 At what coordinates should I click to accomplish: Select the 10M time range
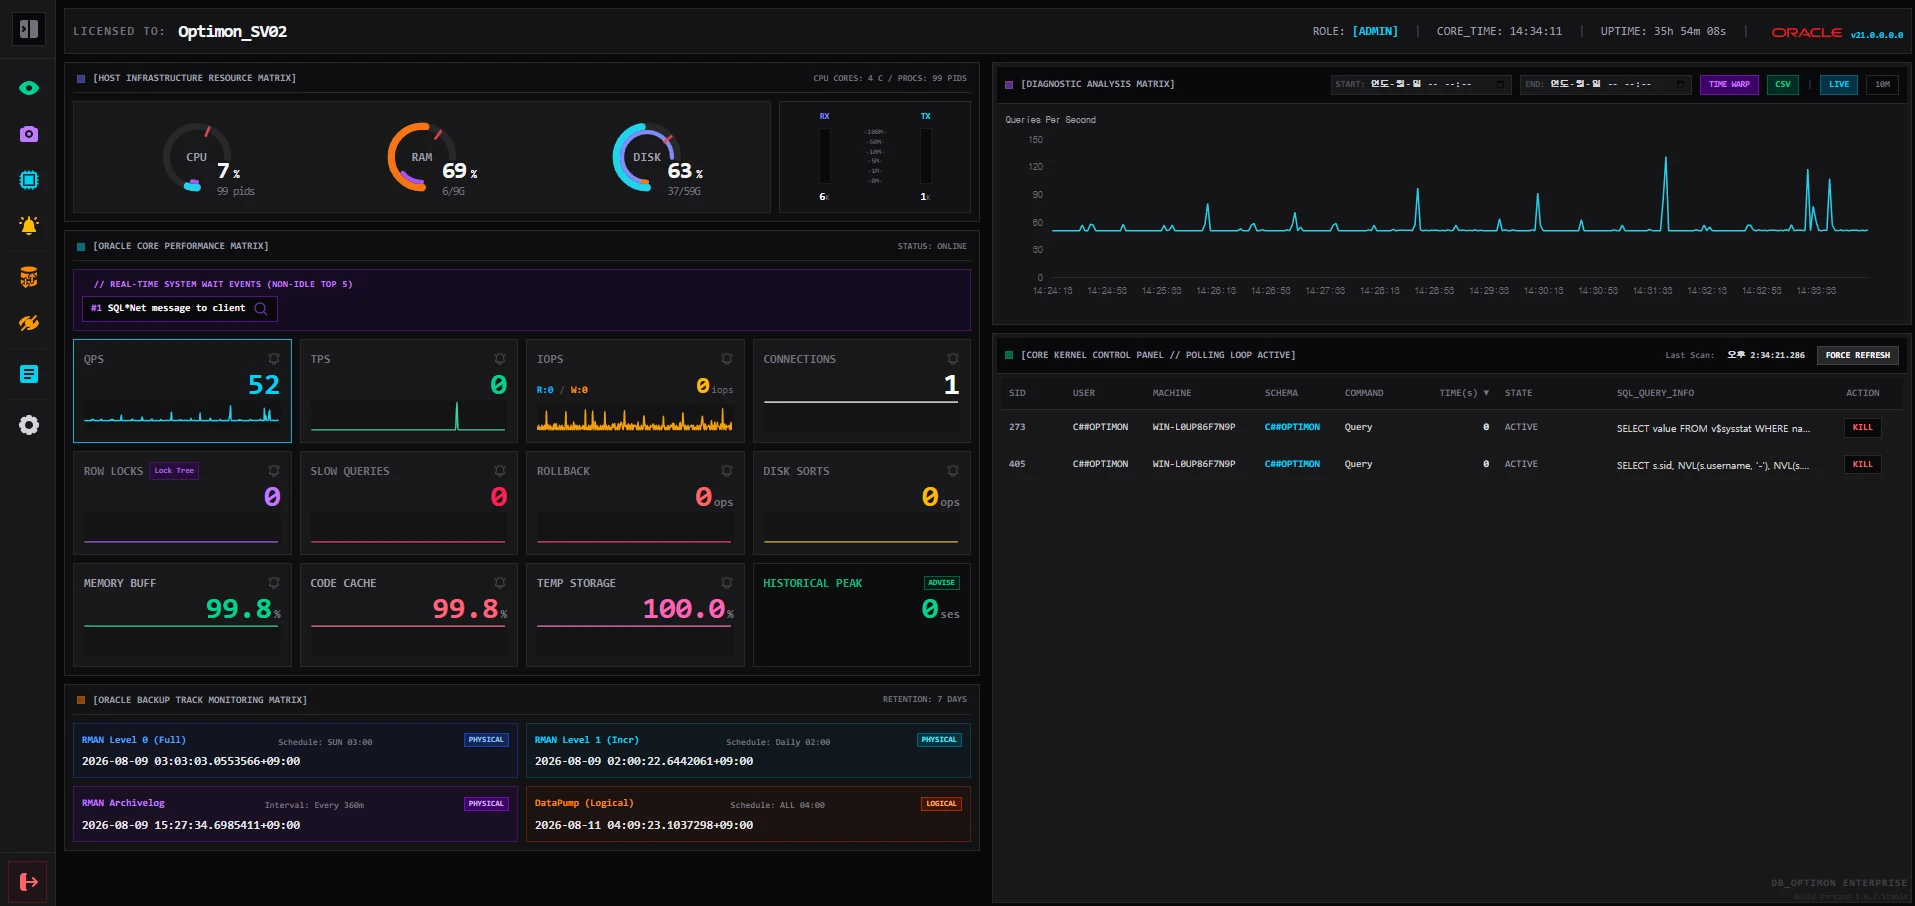coord(1882,84)
